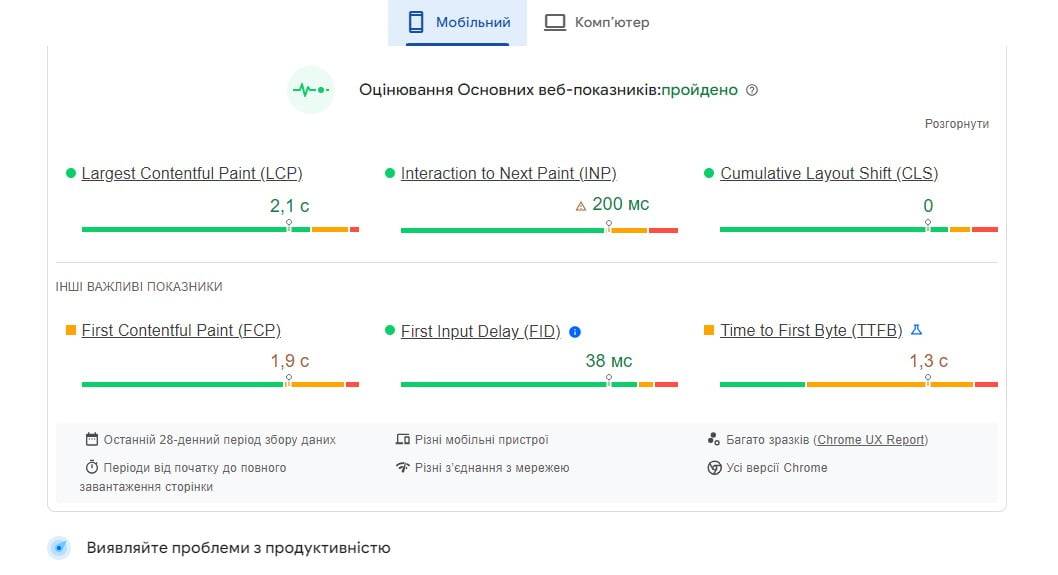Click heading Виявляйте проблеми з продуктивністю

[x=238, y=547]
